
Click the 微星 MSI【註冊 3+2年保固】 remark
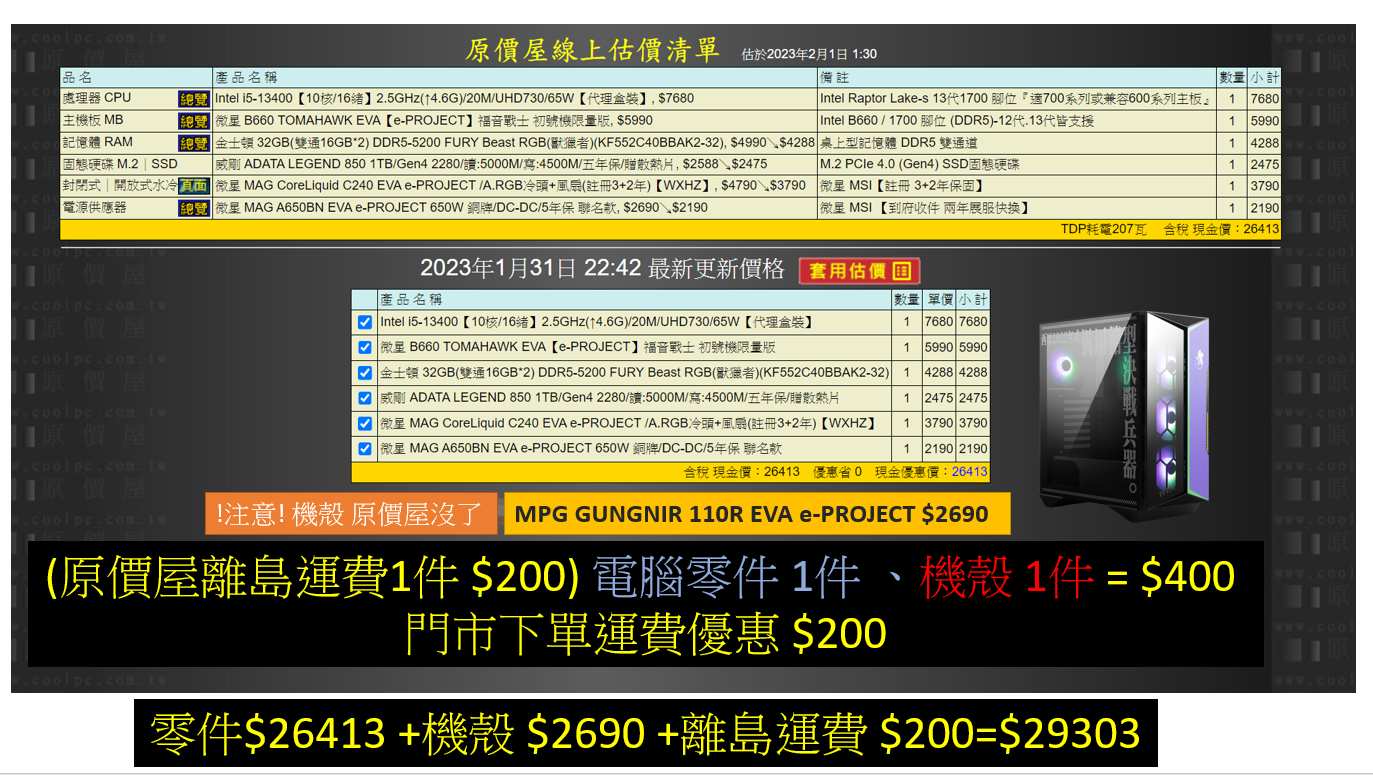903,186
